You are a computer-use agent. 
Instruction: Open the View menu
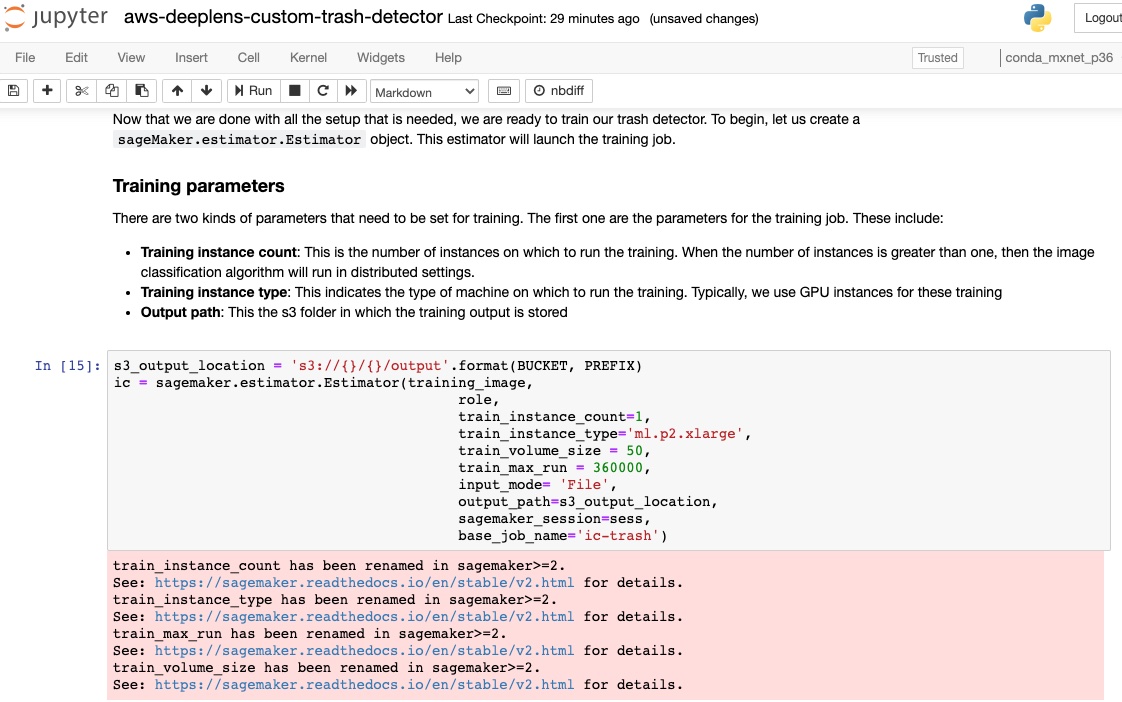(x=131, y=58)
